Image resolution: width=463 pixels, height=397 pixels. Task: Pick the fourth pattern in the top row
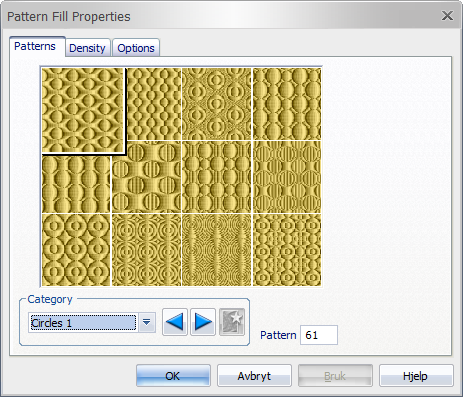click(x=287, y=104)
